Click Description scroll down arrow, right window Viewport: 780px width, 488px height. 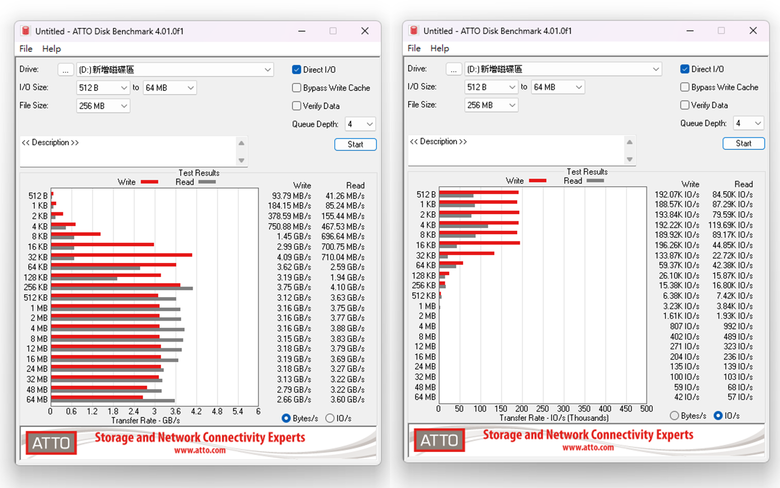pos(629,159)
